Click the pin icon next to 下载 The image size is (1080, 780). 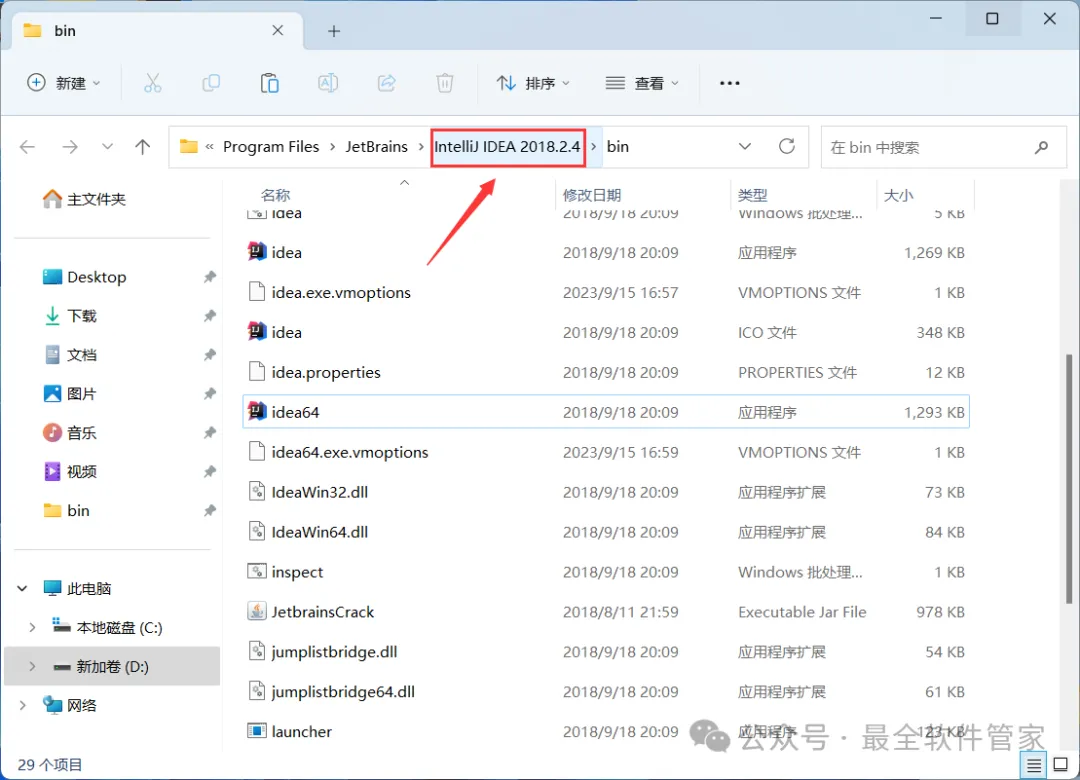click(209, 316)
